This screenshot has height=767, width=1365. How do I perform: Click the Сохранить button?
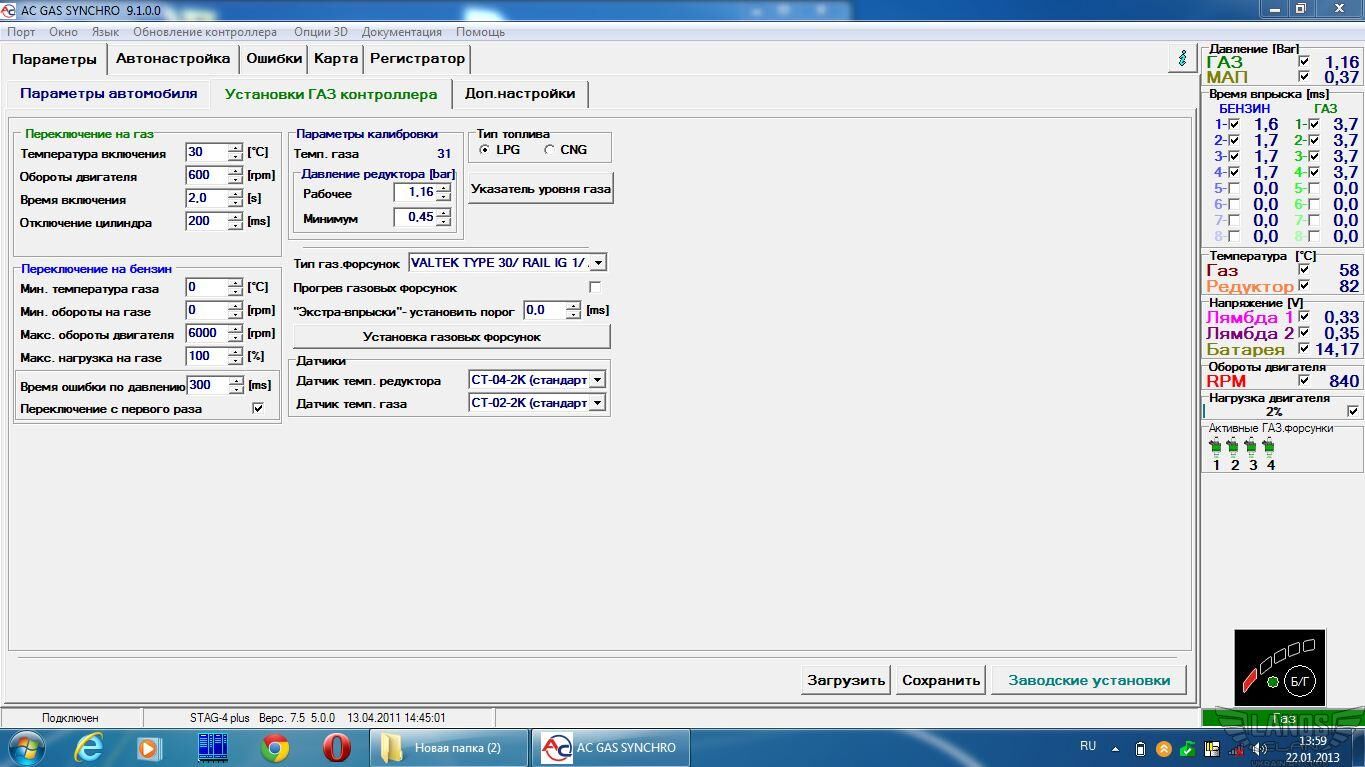(940, 680)
